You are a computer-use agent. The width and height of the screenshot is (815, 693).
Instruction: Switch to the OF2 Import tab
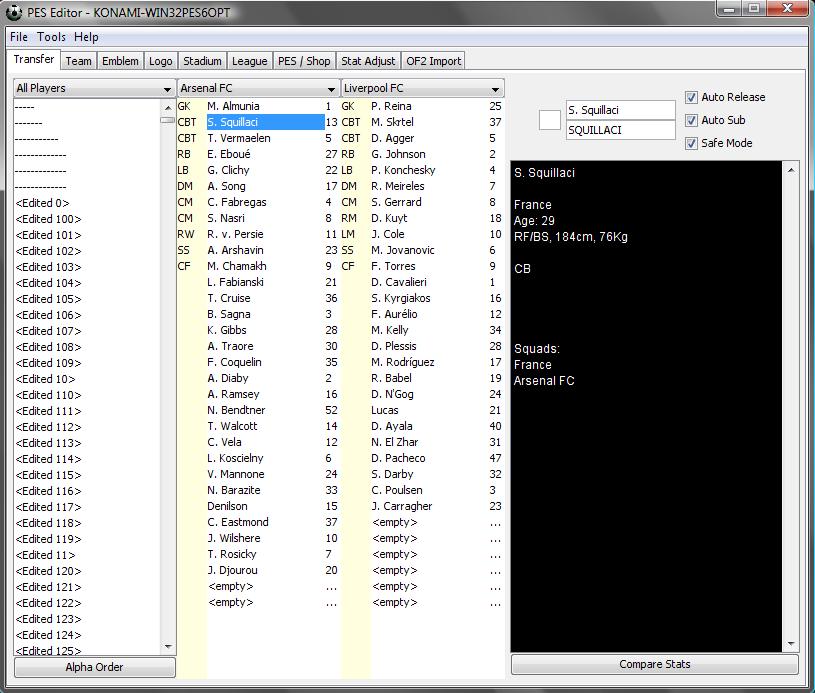[433, 61]
